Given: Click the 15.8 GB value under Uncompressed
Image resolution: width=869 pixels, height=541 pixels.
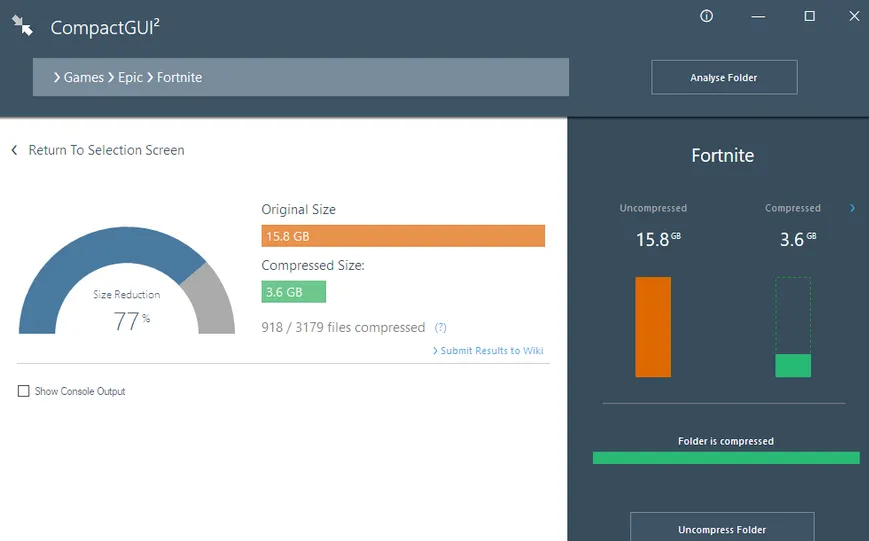Looking at the screenshot, I should (658, 239).
